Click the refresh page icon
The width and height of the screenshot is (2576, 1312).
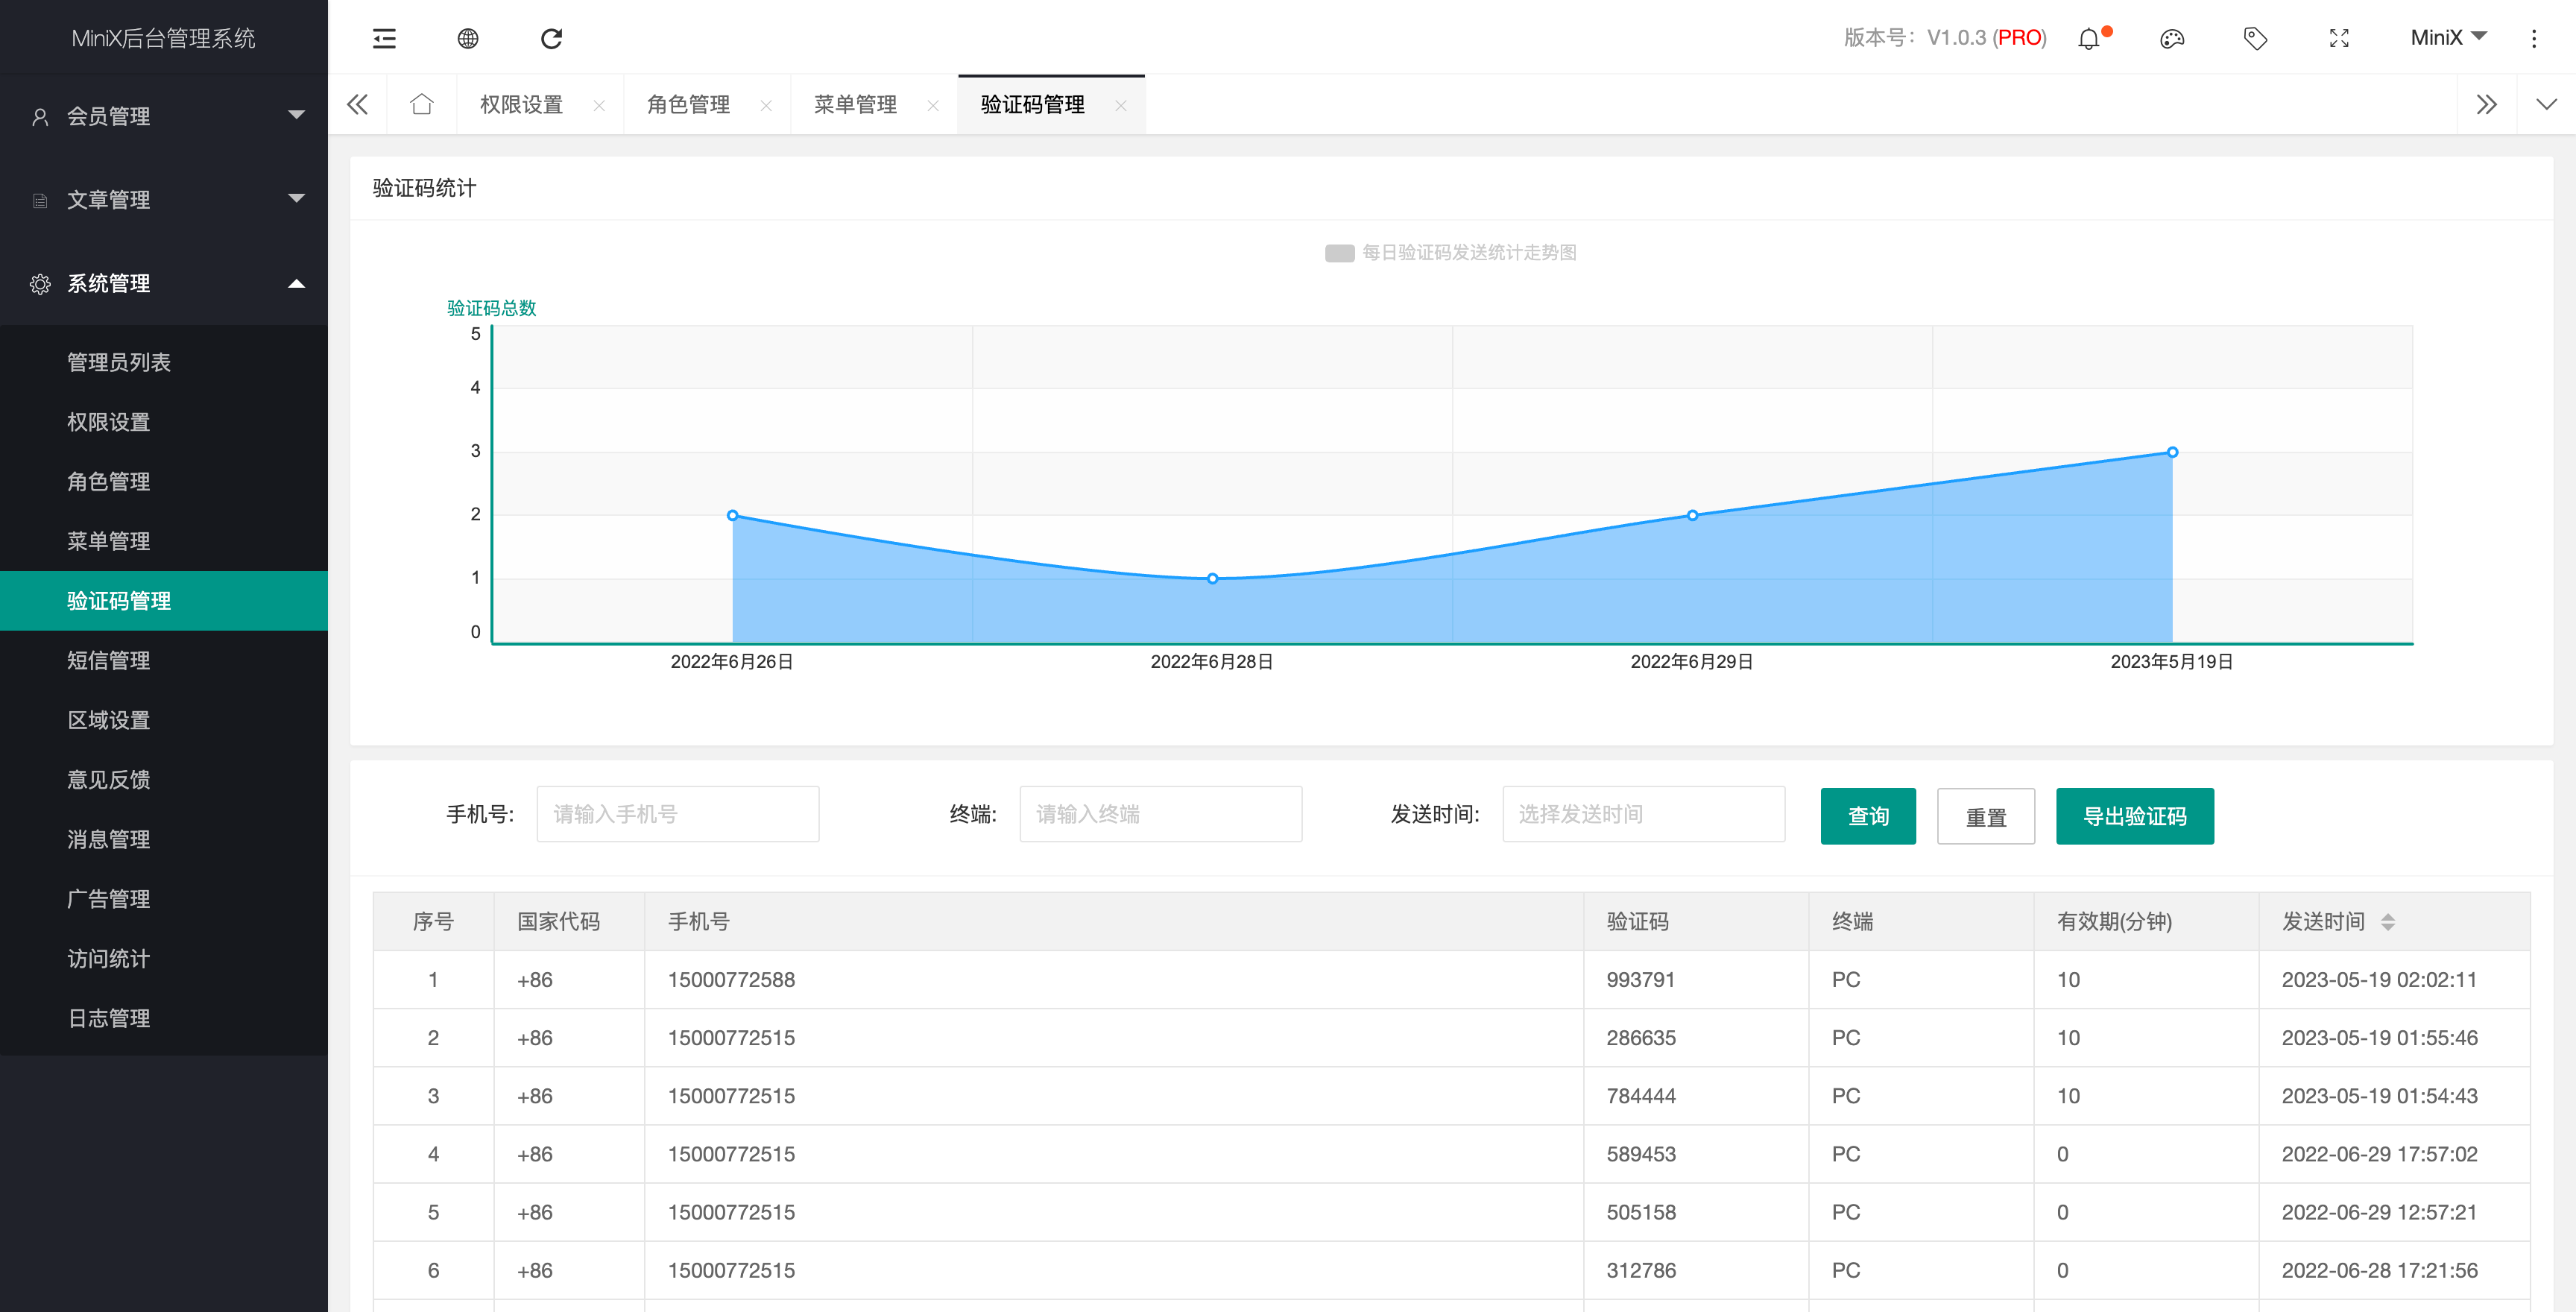551,38
